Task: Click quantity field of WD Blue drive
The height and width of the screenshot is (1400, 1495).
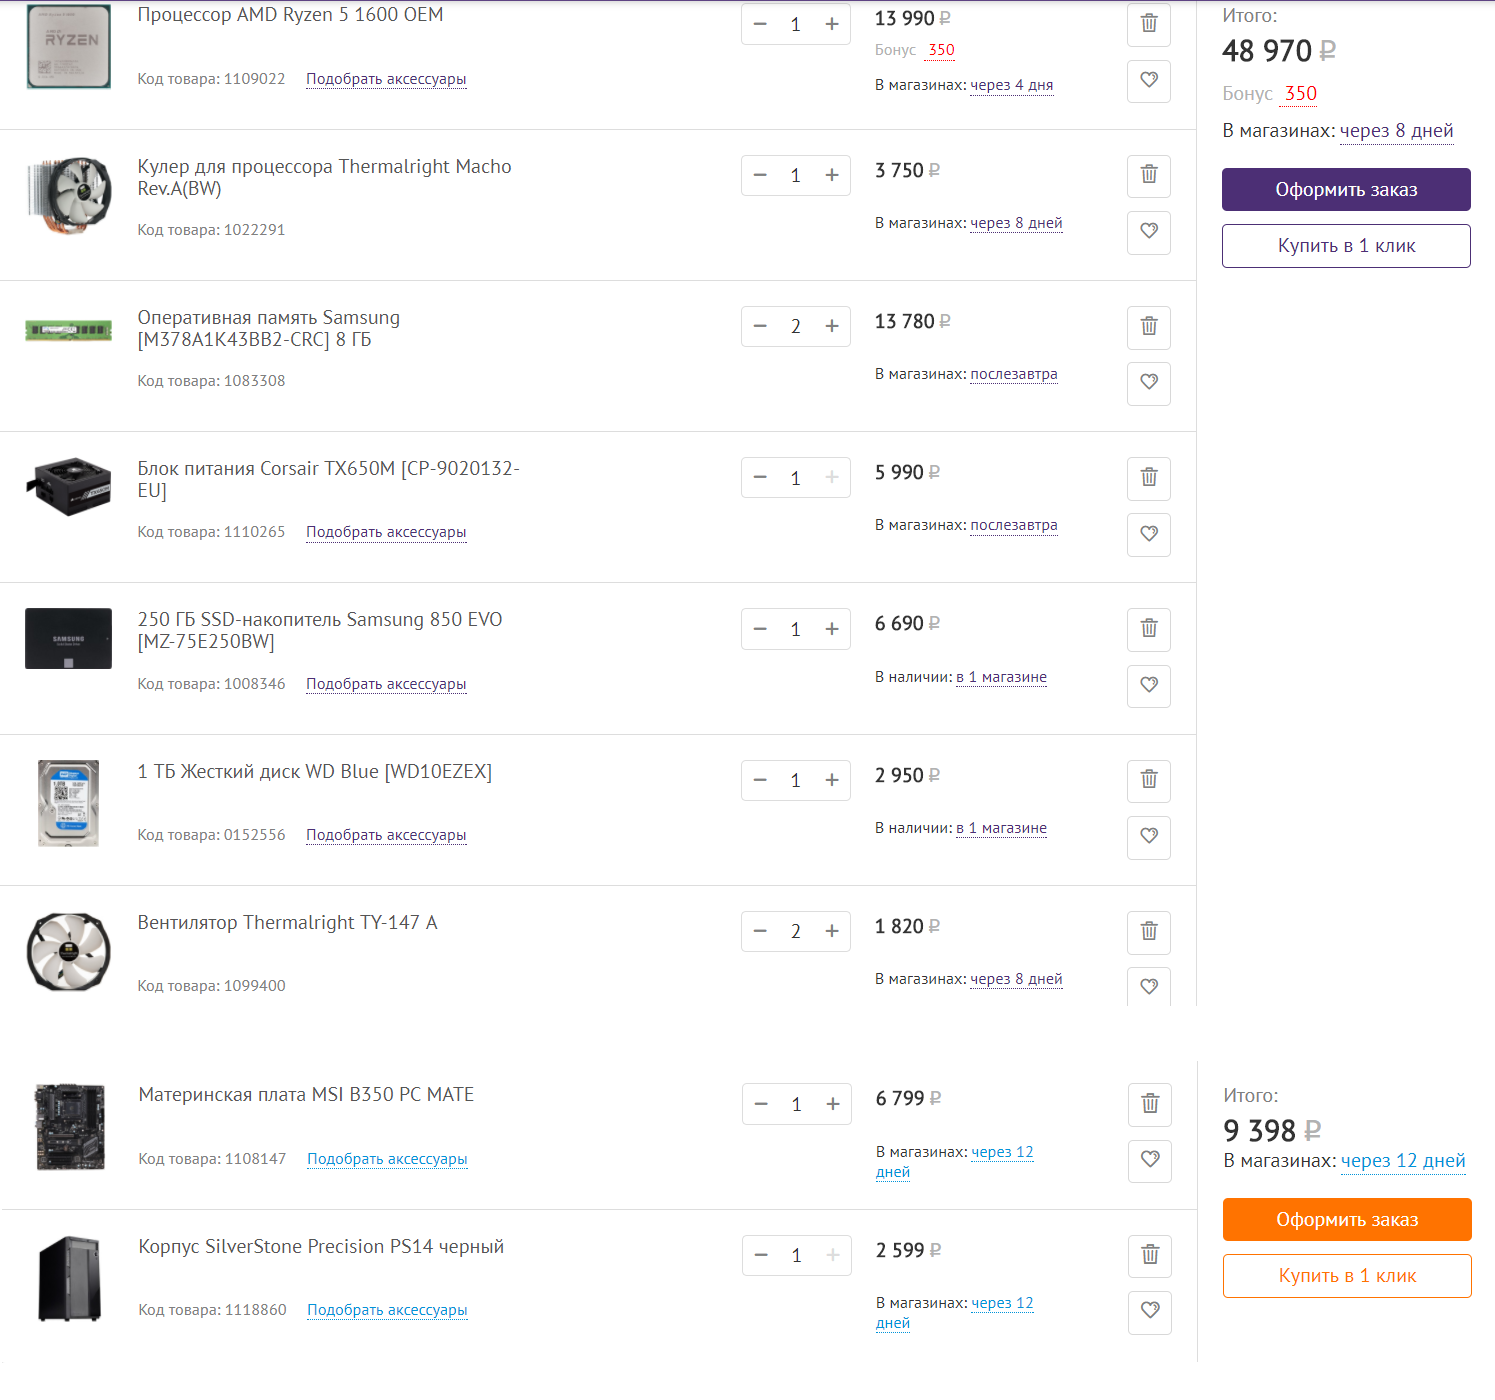Action: click(796, 780)
